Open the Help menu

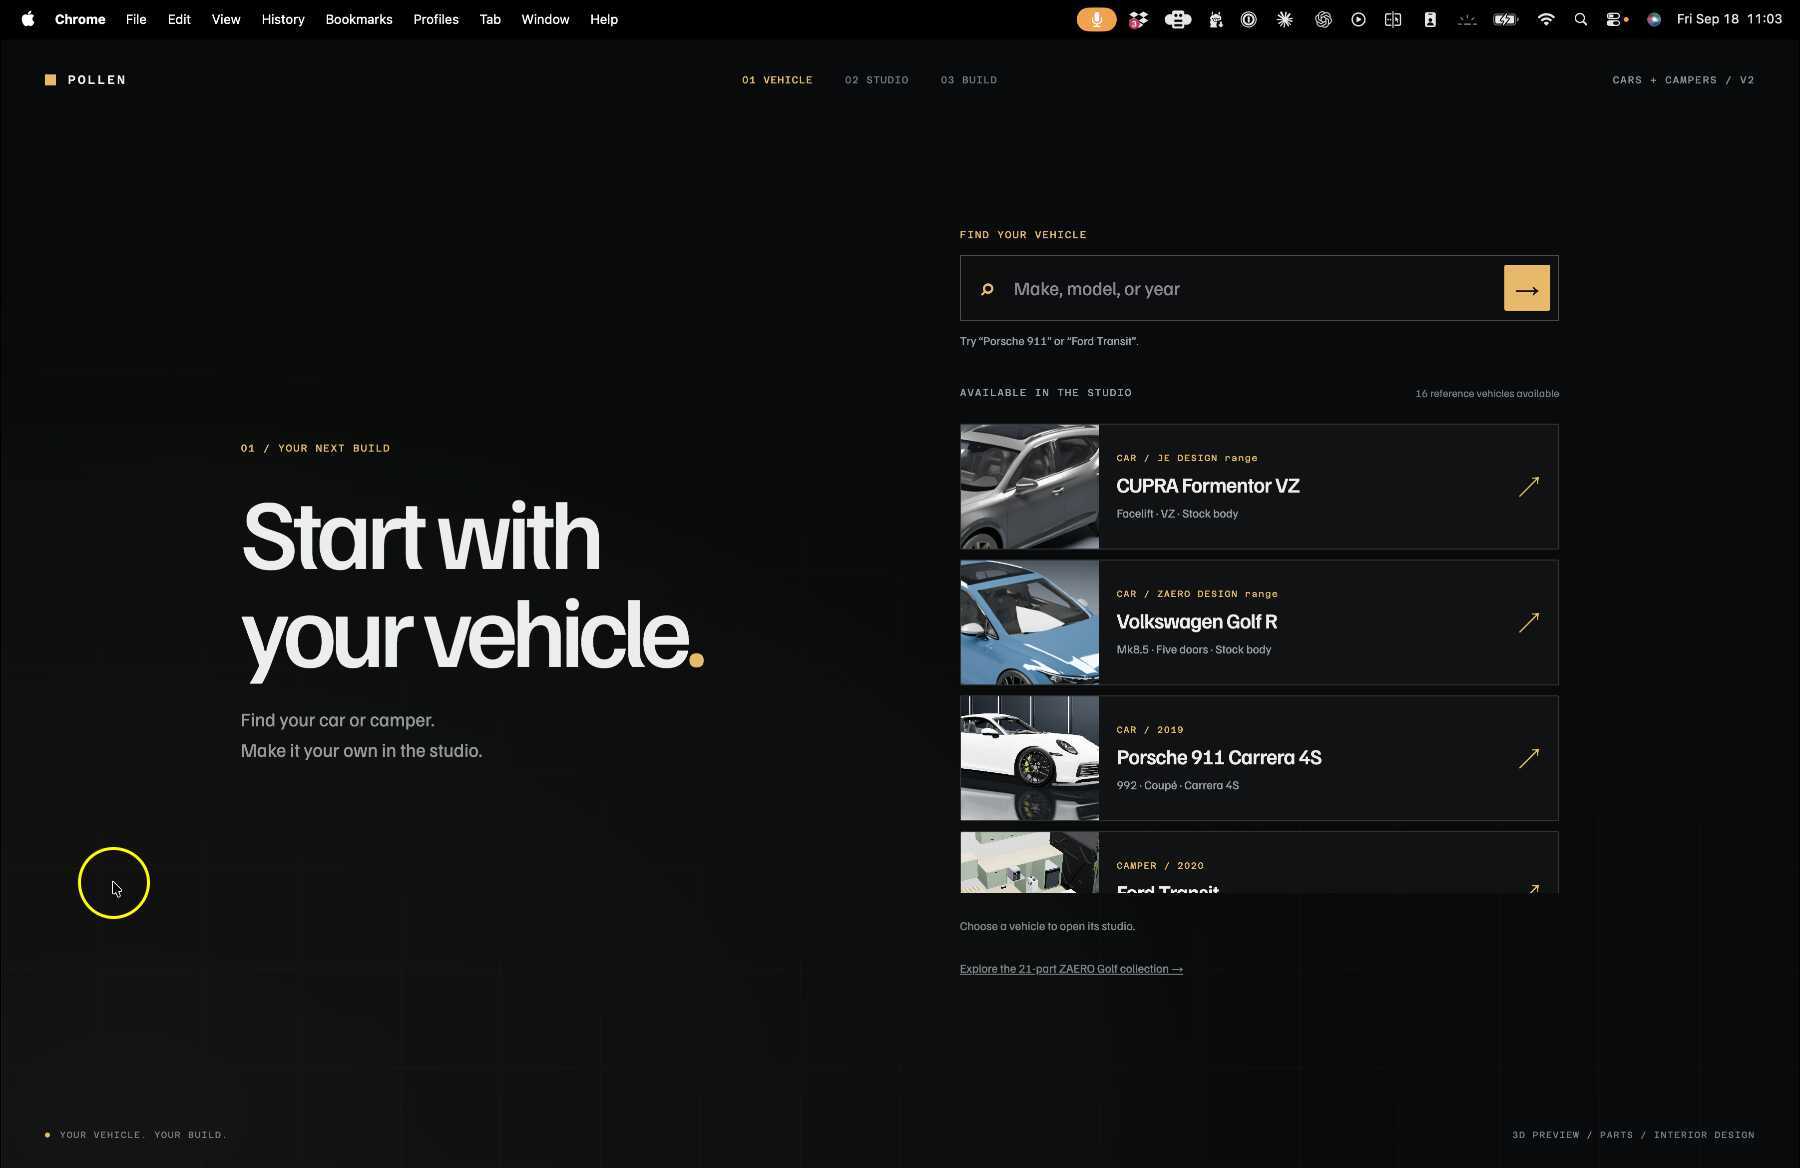pyautogui.click(x=604, y=19)
